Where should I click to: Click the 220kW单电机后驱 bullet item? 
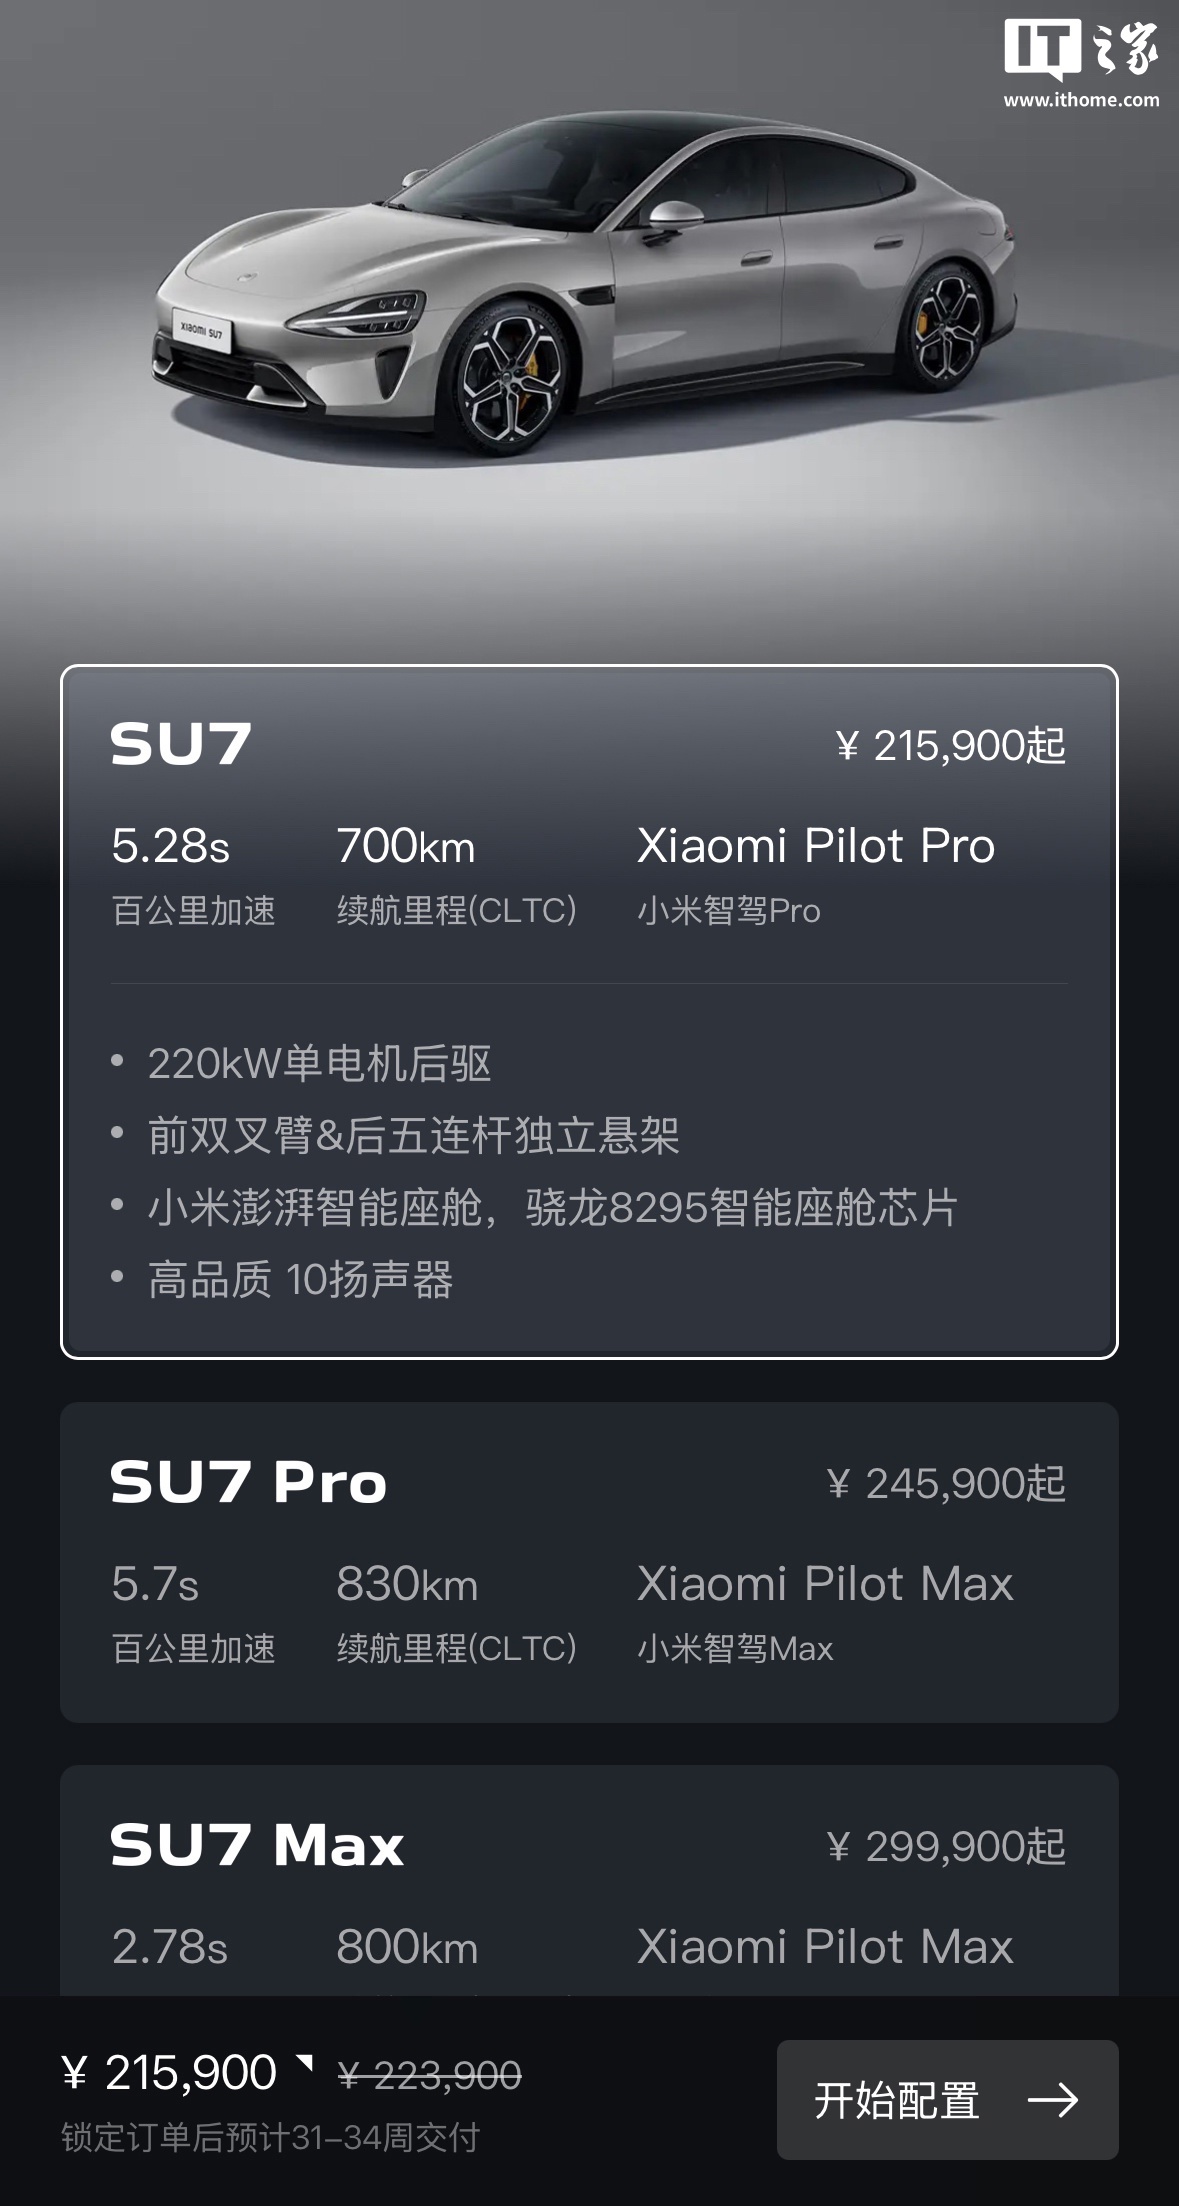pyautogui.click(x=319, y=1064)
